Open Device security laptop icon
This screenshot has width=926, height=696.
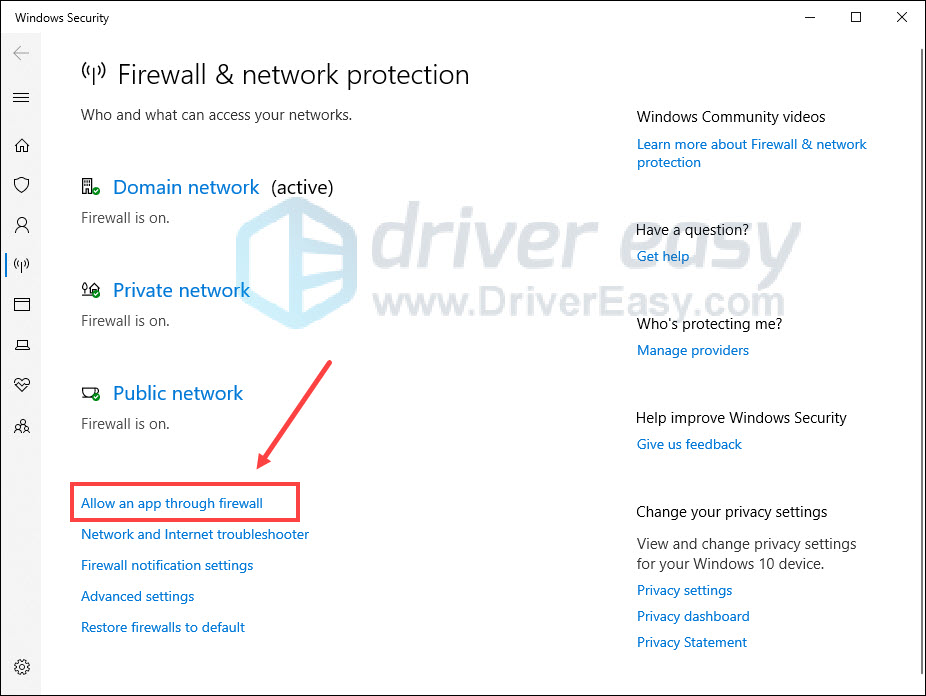(x=22, y=345)
